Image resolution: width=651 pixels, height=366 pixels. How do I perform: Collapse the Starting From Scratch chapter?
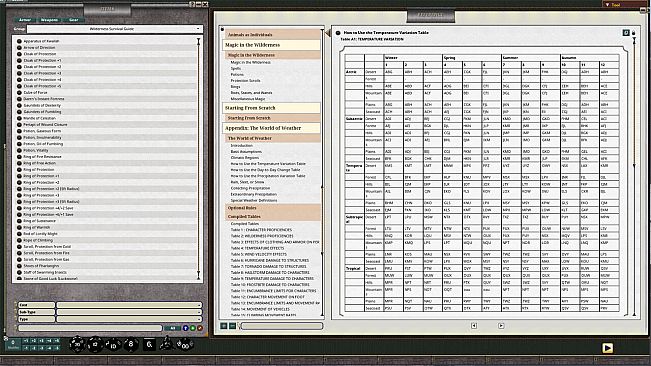click(272, 108)
